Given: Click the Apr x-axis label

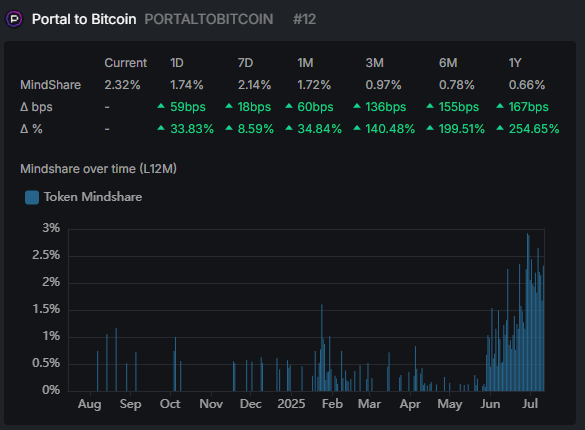Looking at the screenshot, I should coord(410,404).
